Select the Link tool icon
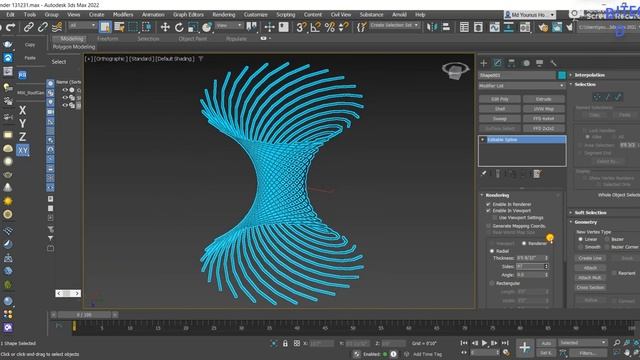This screenshot has width=640, height=360. click(28, 27)
